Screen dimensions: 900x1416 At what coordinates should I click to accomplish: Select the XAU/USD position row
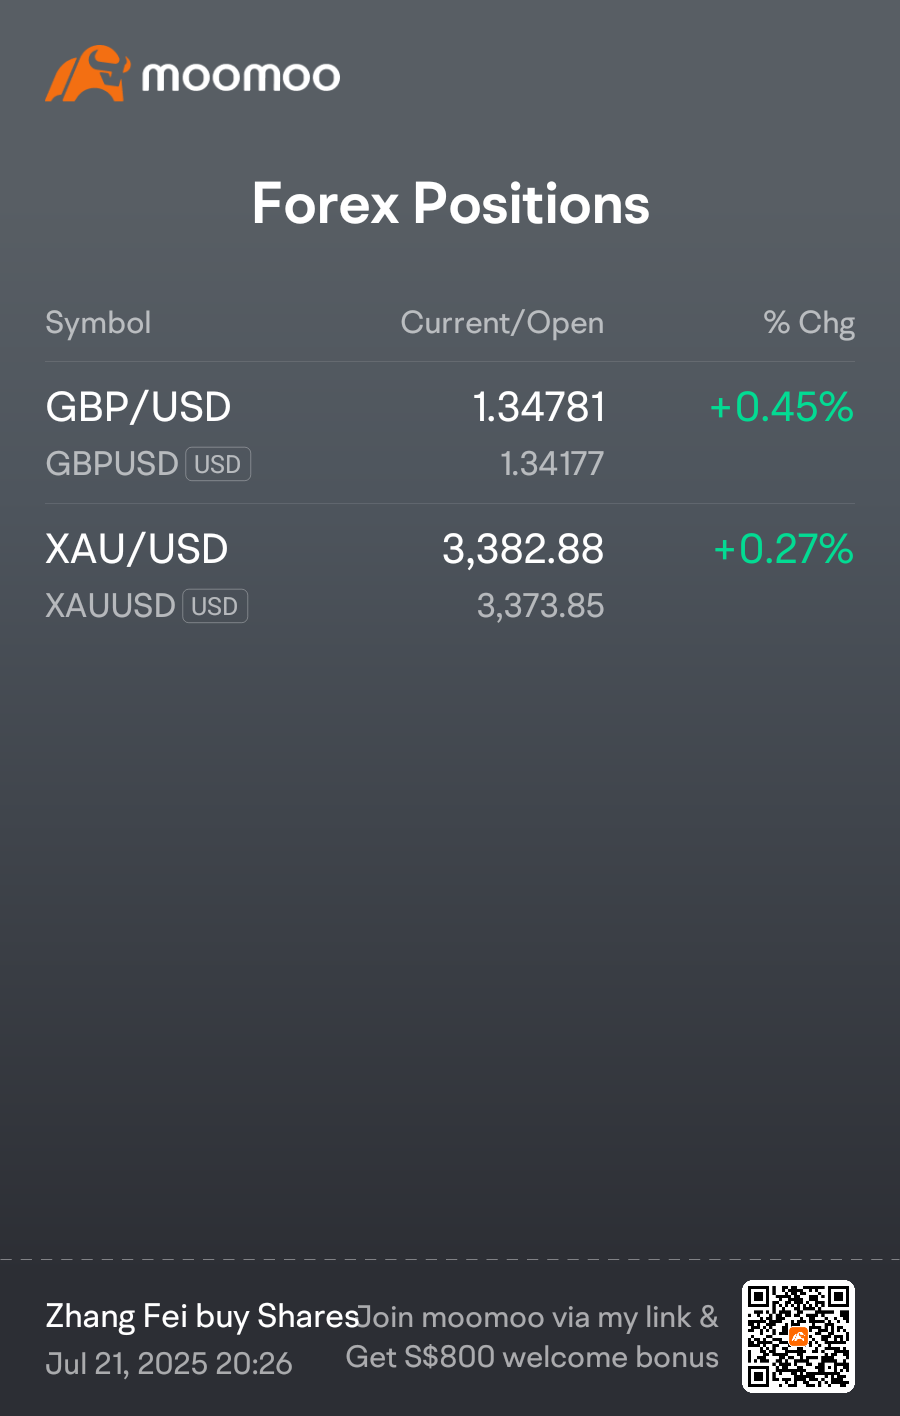pos(450,575)
